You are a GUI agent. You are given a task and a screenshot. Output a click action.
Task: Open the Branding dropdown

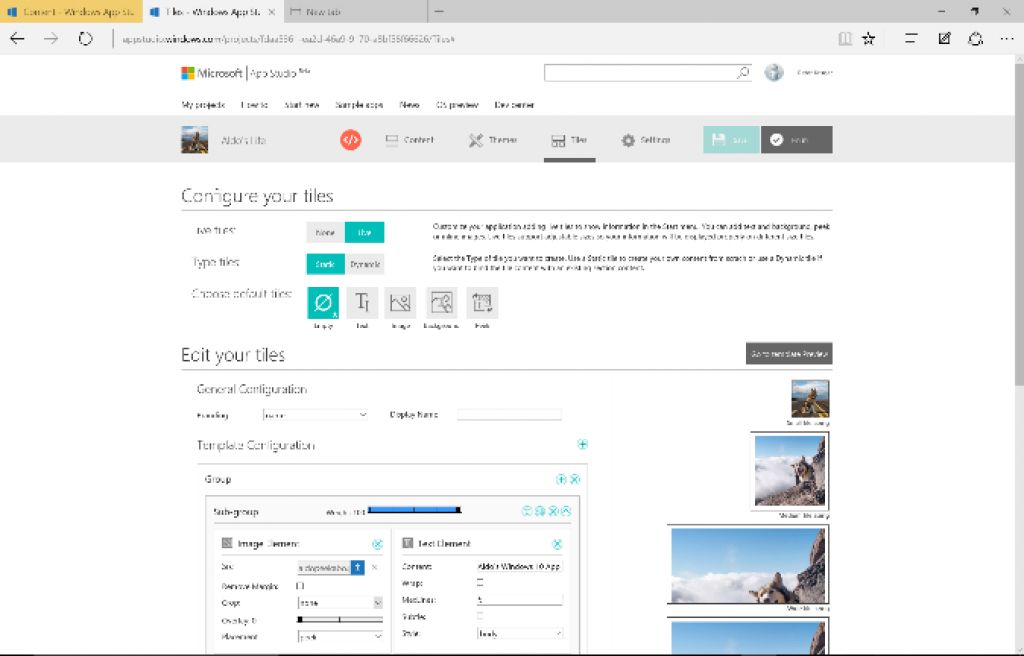click(x=315, y=415)
